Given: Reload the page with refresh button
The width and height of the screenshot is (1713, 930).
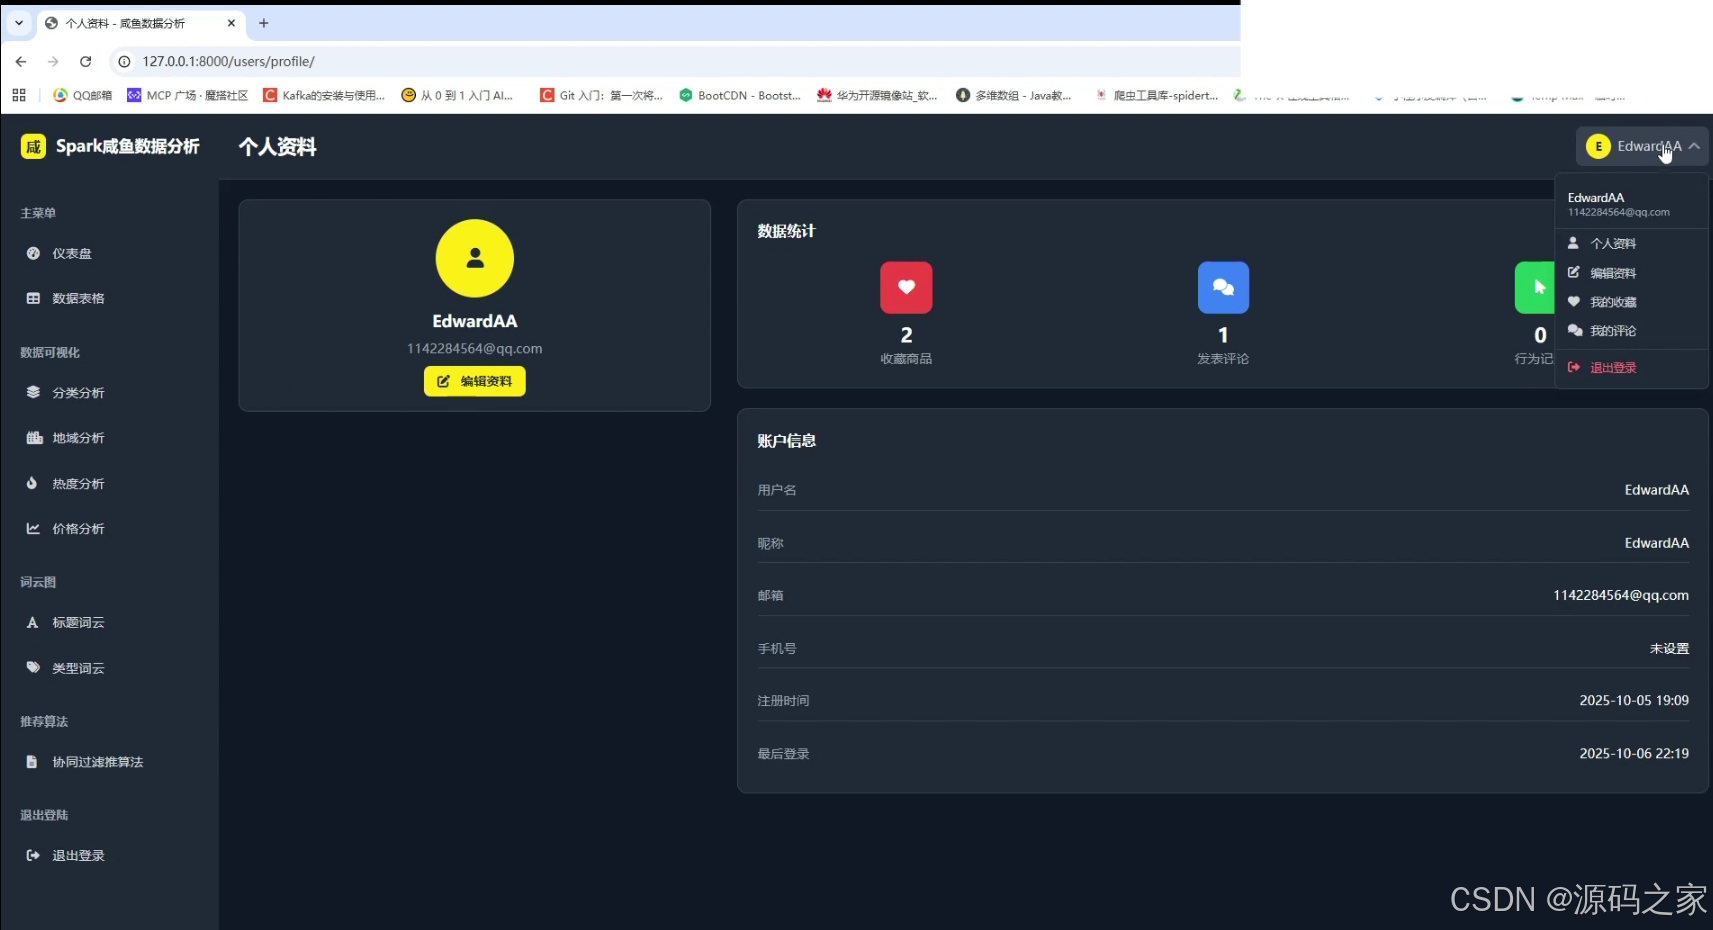Looking at the screenshot, I should [86, 61].
